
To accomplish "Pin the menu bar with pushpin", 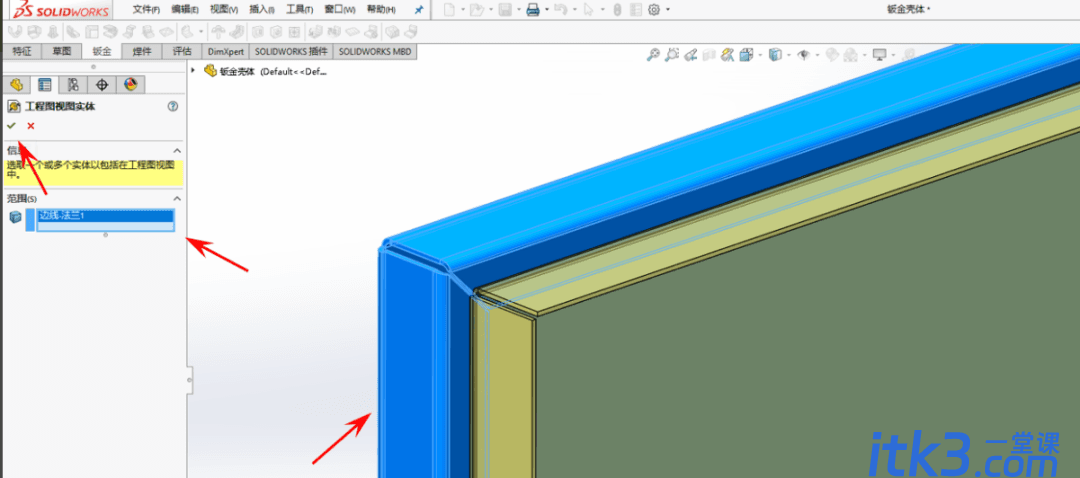I will click(418, 10).
